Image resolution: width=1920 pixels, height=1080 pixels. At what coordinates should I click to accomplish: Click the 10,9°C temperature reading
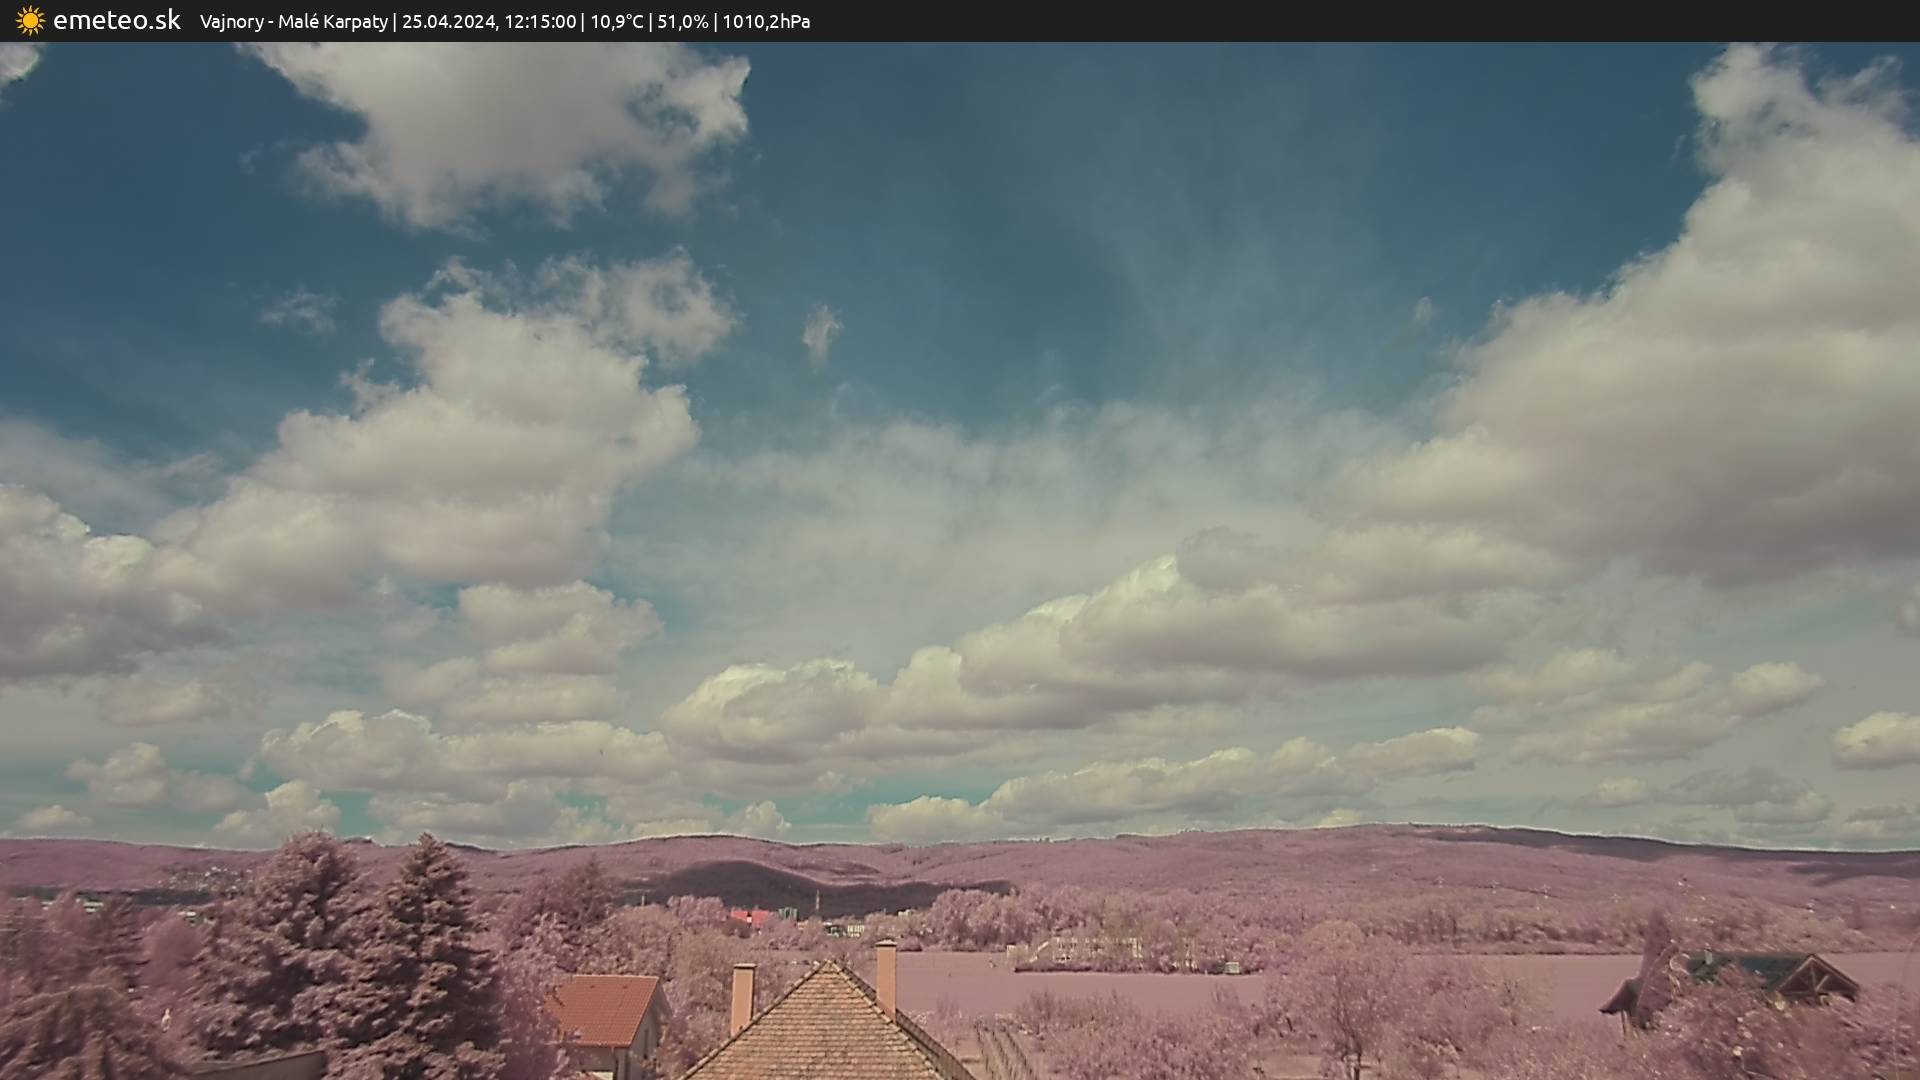pos(617,21)
